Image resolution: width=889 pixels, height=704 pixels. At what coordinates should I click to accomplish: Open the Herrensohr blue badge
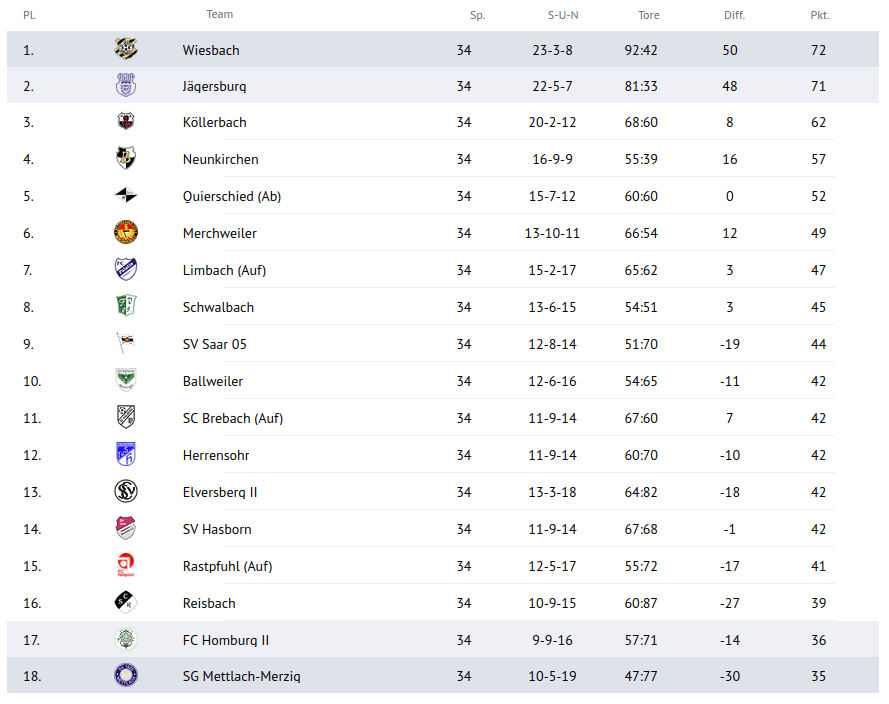126,454
